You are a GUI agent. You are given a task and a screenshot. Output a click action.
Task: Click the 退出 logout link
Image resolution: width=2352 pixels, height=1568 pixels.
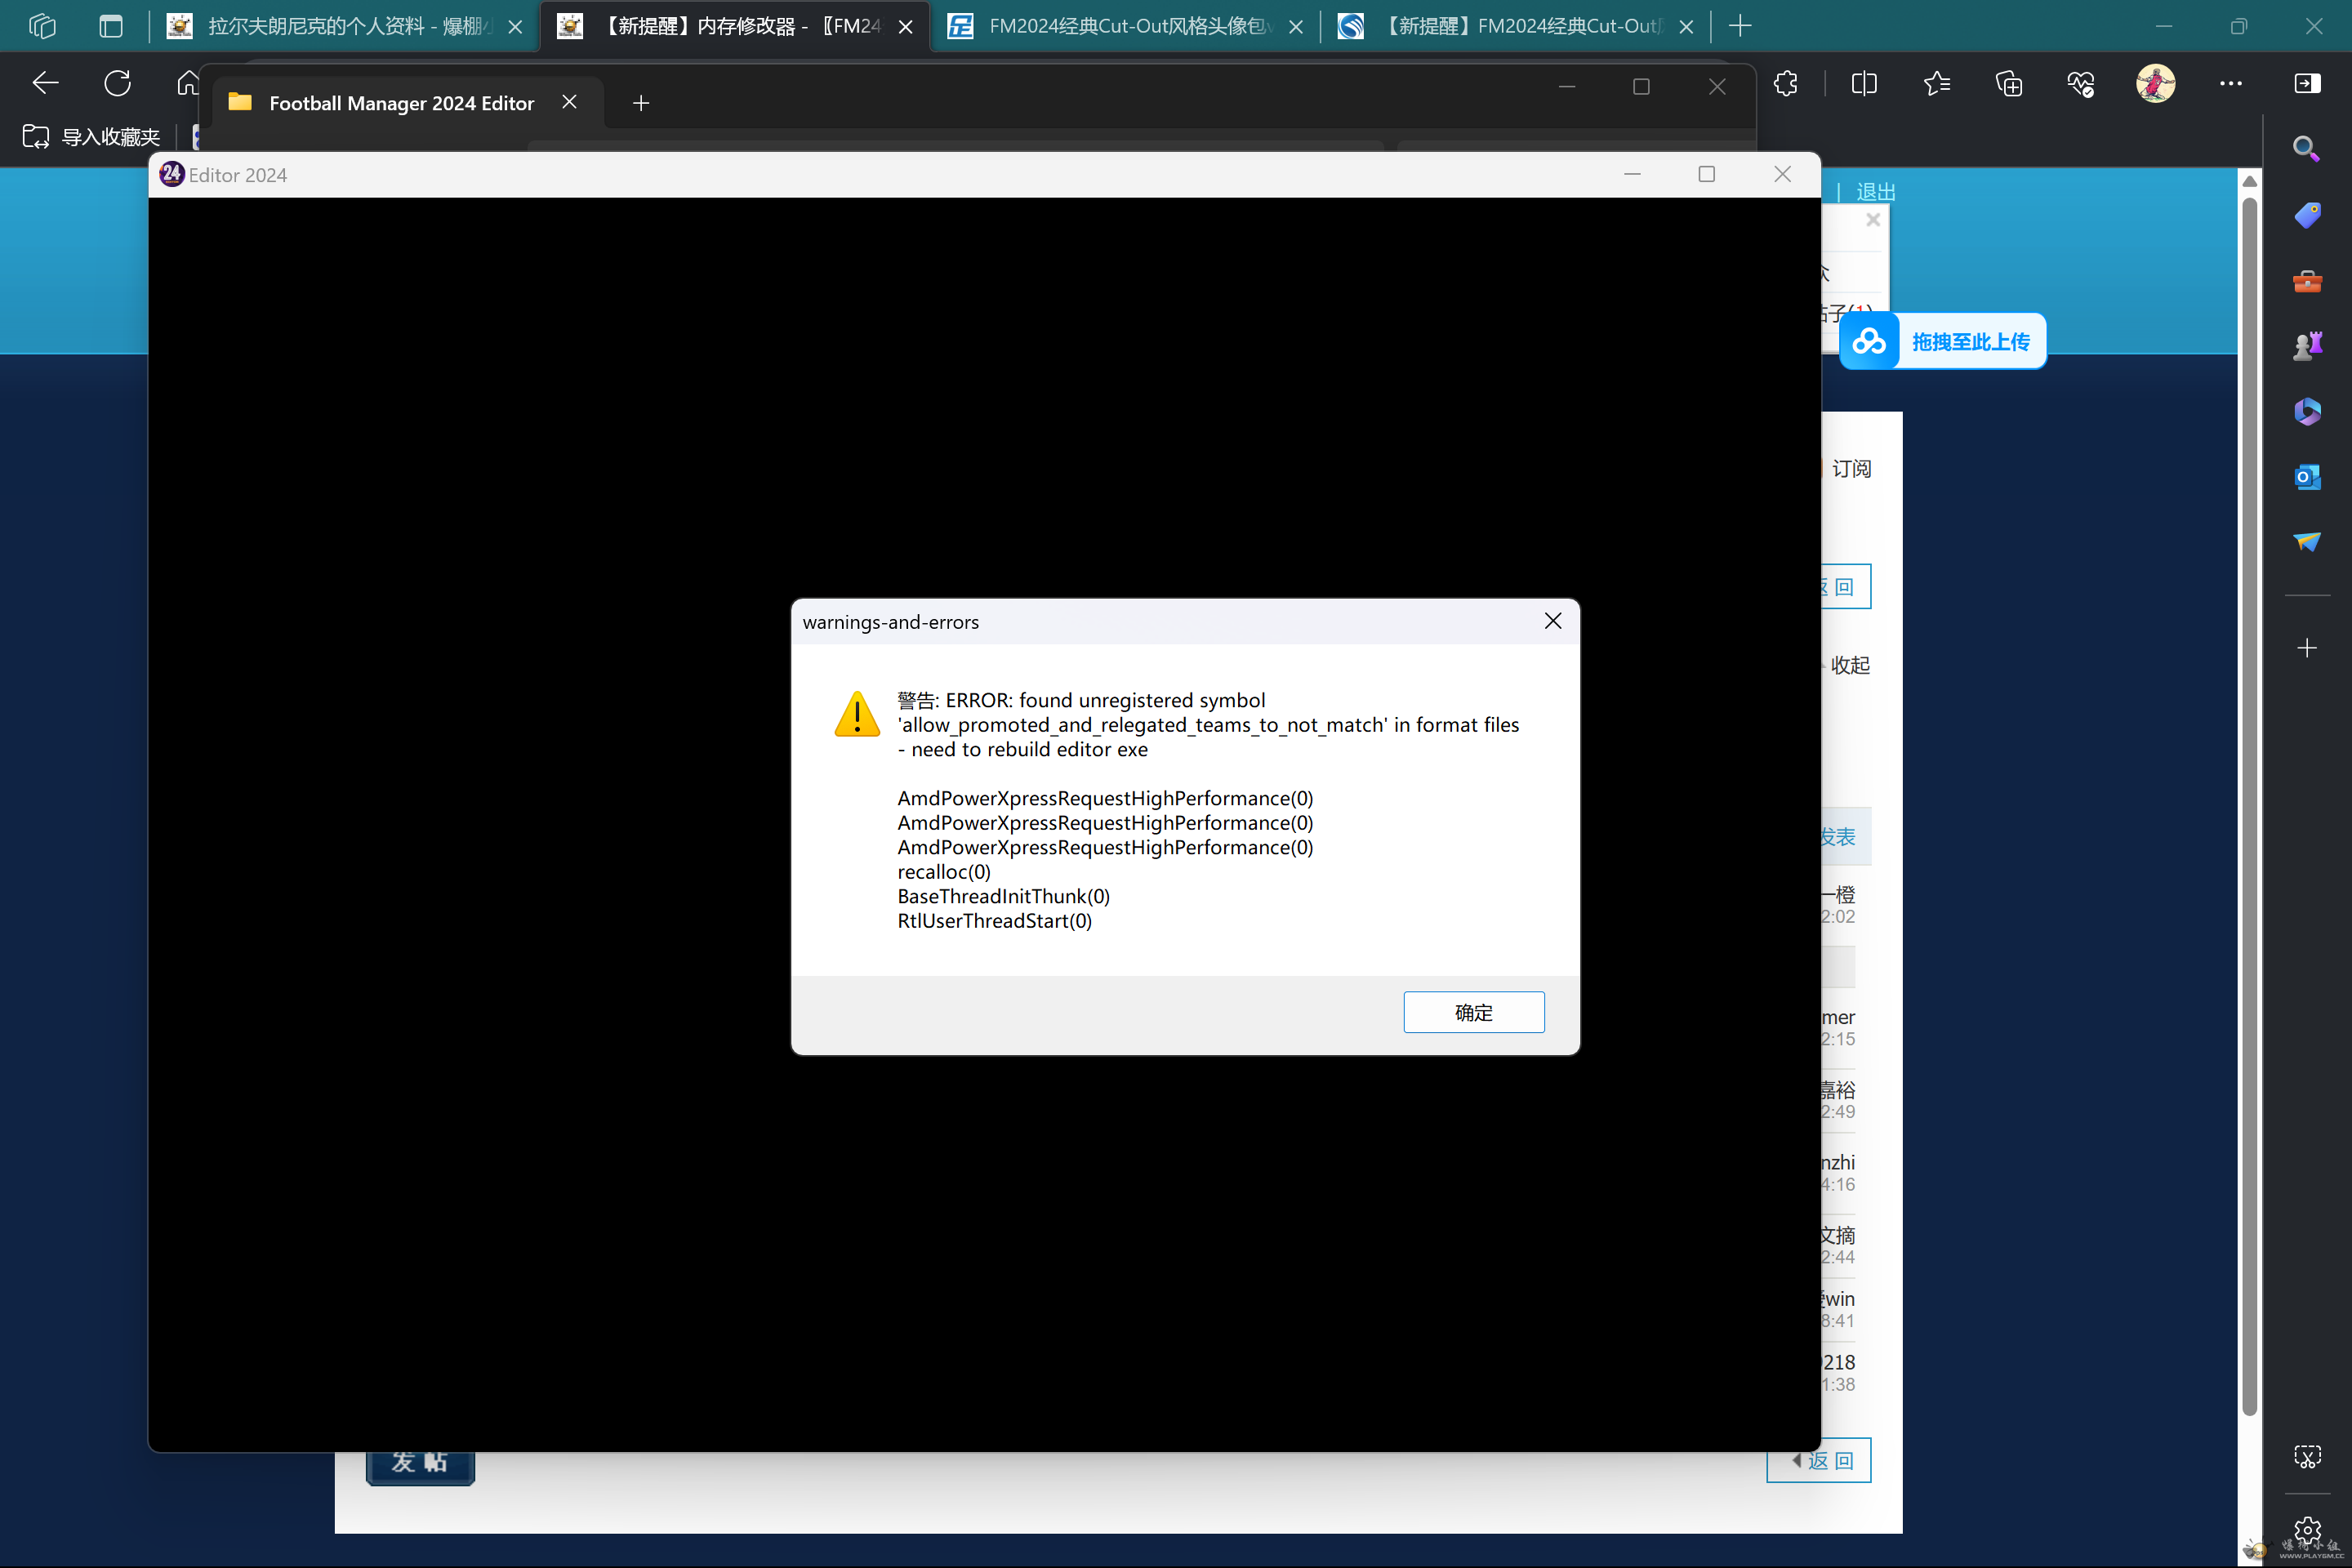[x=1875, y=191]
